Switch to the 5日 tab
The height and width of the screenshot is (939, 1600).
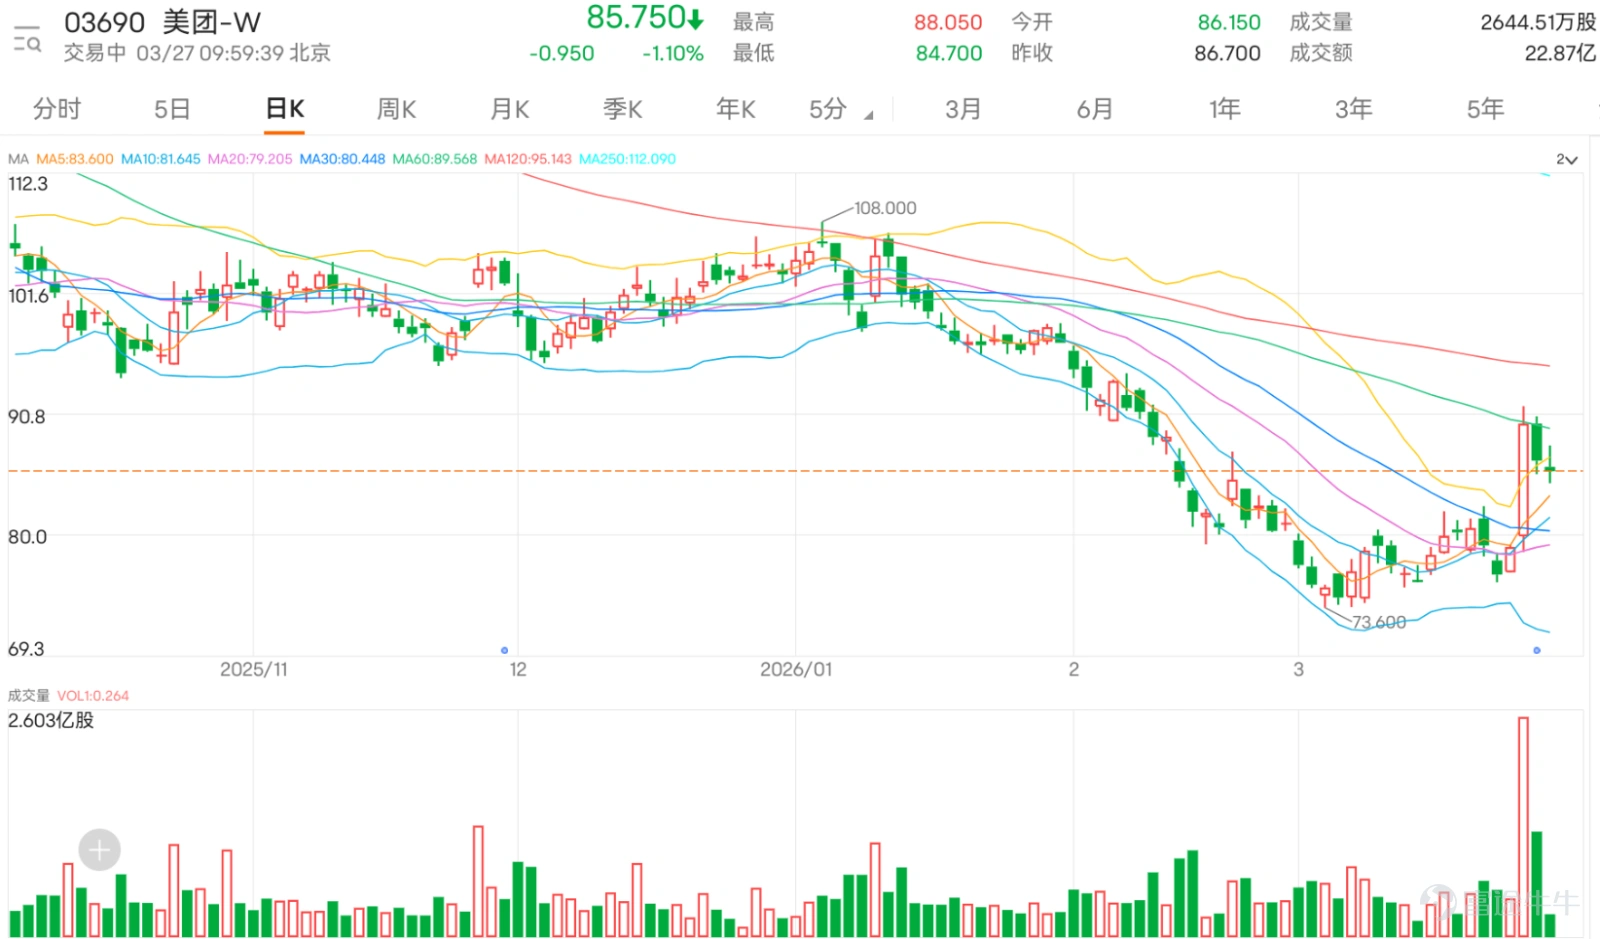[172, 108]
